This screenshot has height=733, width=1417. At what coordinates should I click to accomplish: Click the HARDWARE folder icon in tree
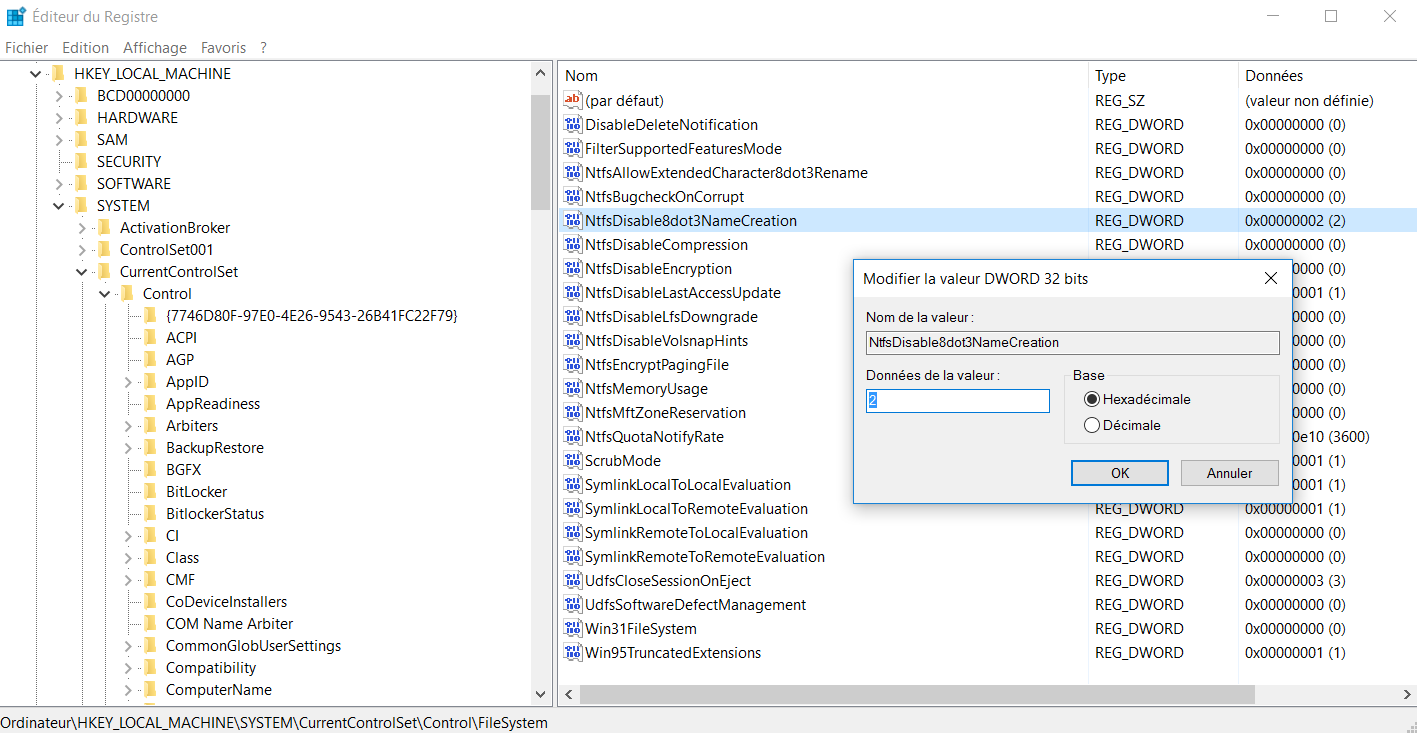pos(81,118)
